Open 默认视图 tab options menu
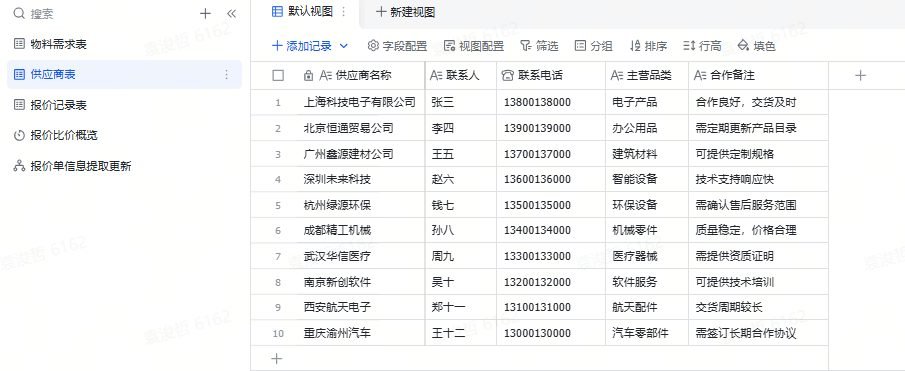 pos(344,12)
